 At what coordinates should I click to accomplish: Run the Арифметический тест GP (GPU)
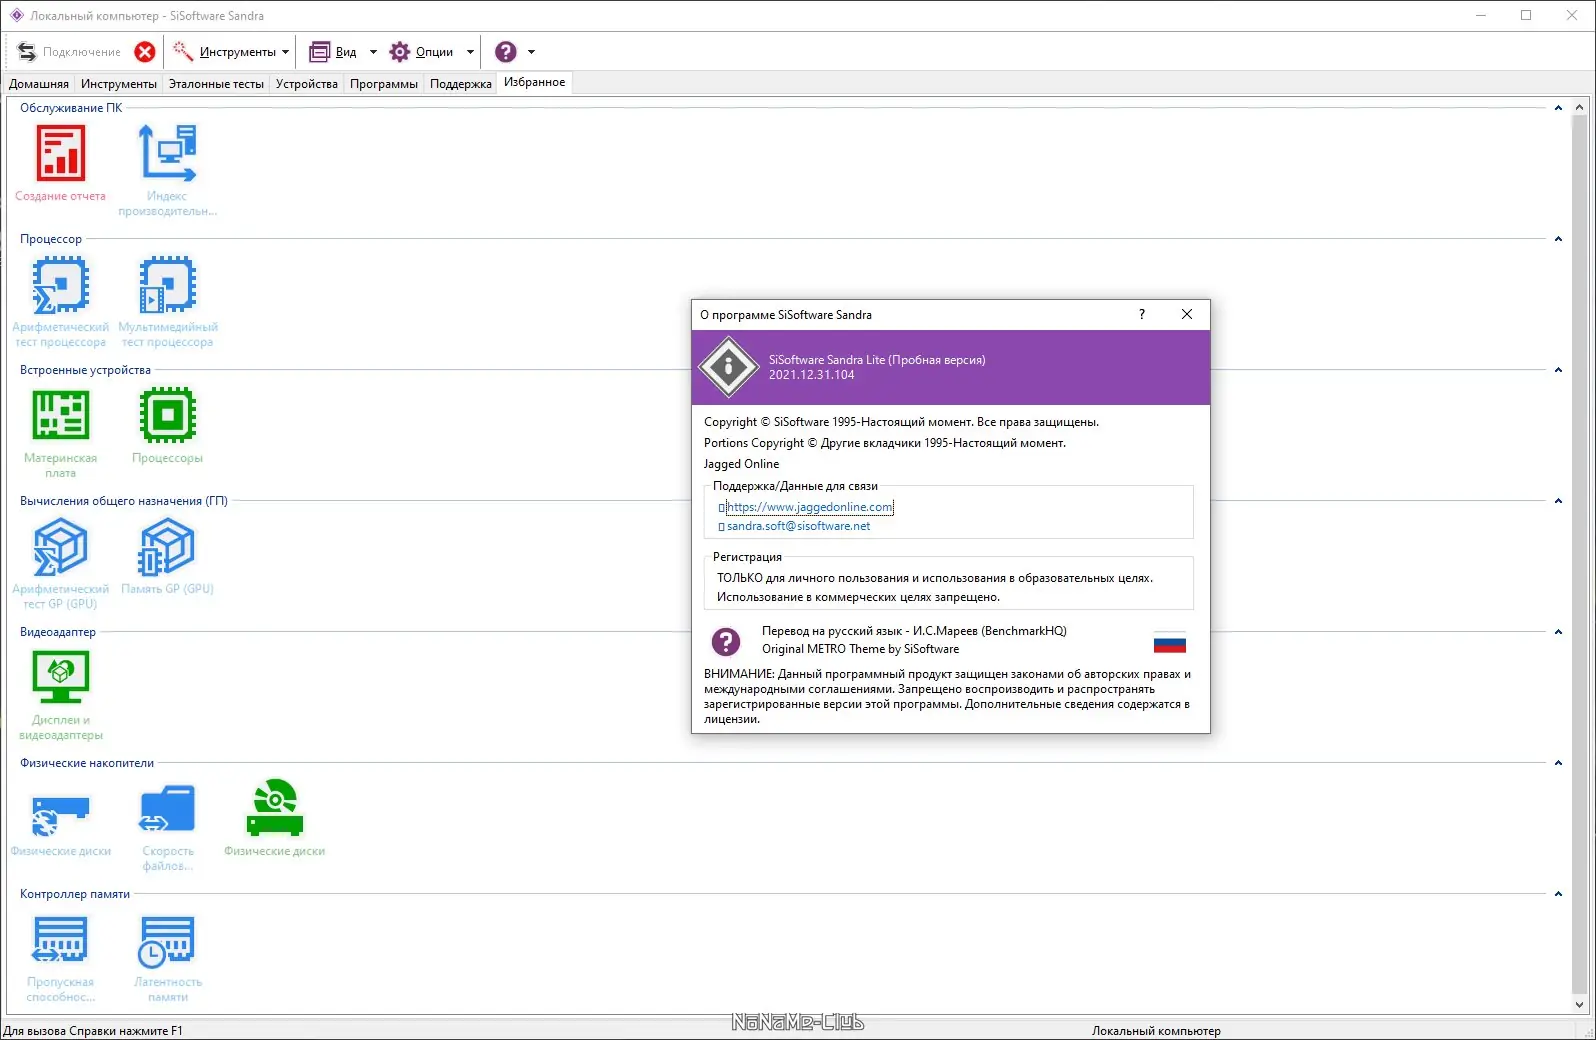(x=61, y=547)
